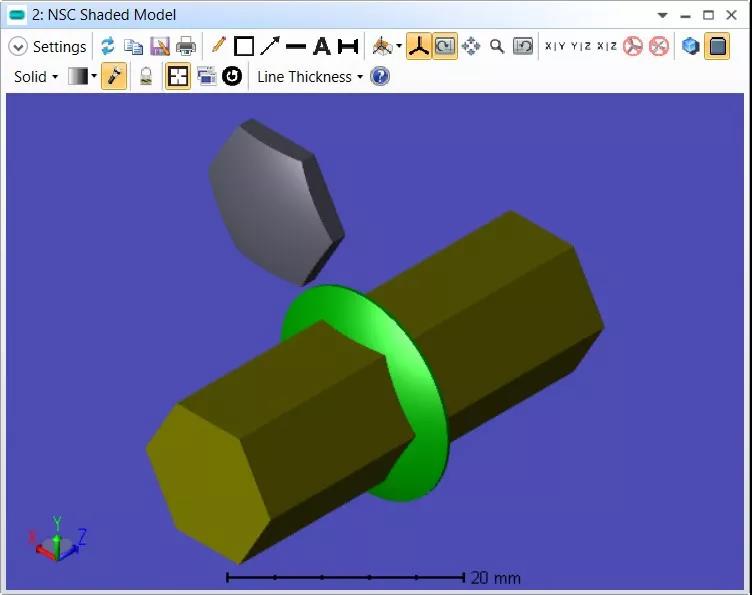
Task: Open the Line Thickness dropdown
Action: point(309,76)
